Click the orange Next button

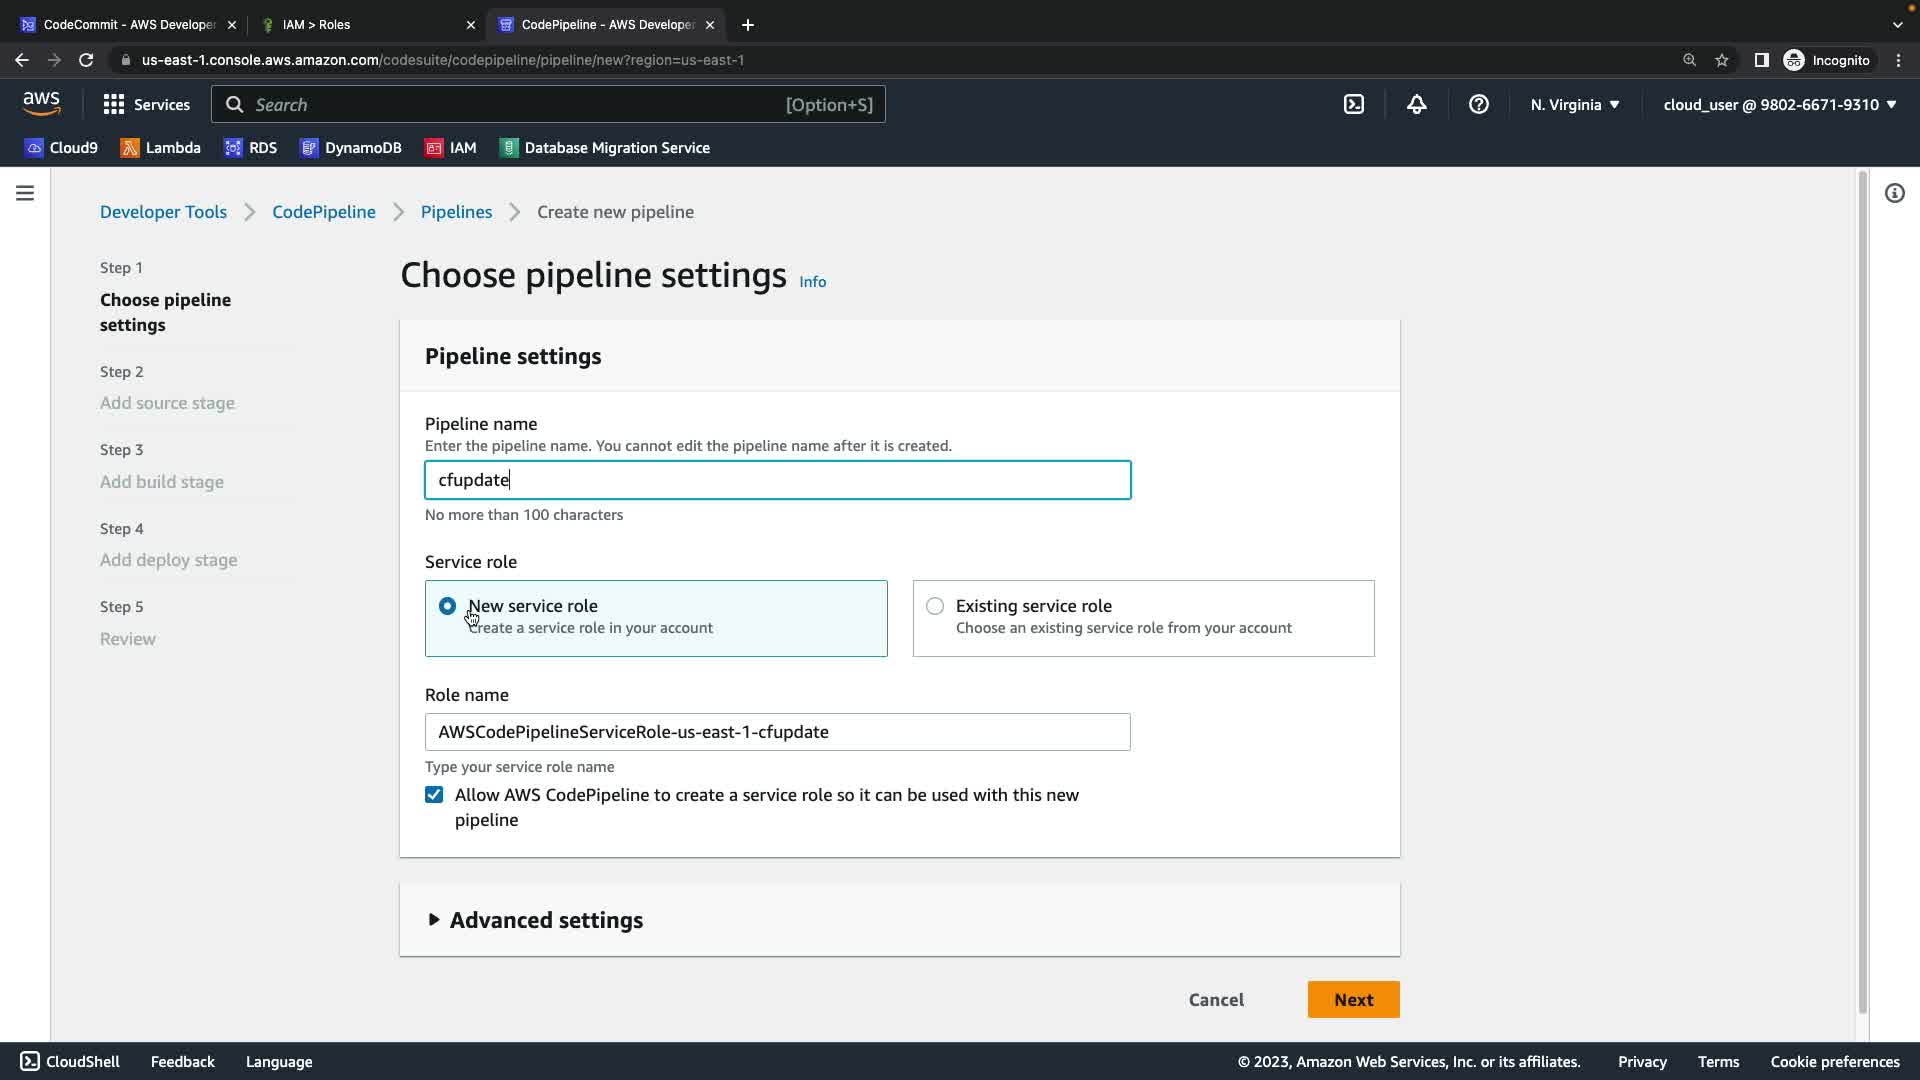click(1353, 1000)
